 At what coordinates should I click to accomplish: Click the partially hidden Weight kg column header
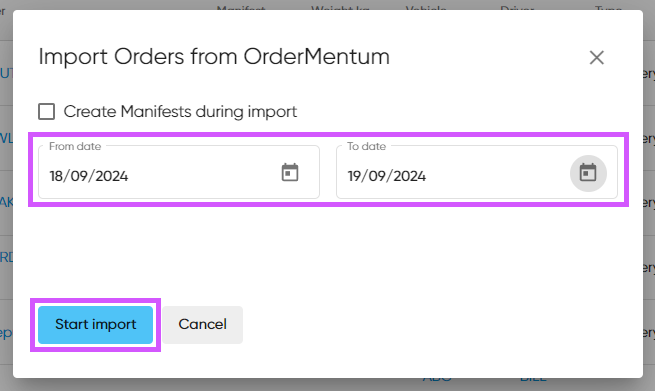tap(340, 8)
